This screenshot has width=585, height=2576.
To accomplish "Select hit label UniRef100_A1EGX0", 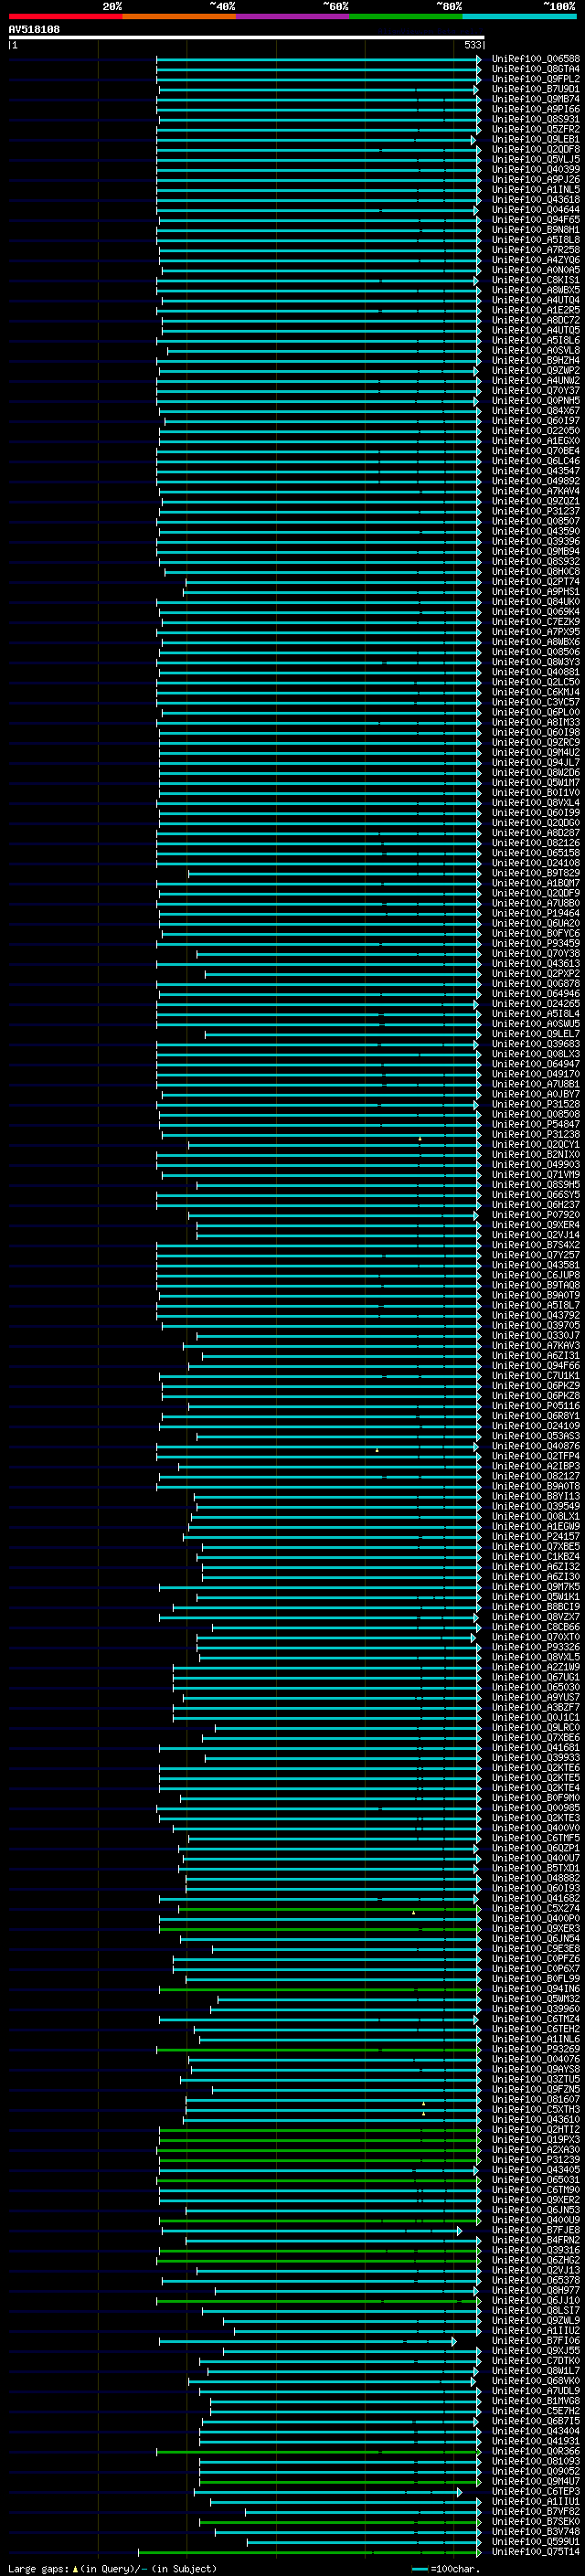I will [536, 441].
